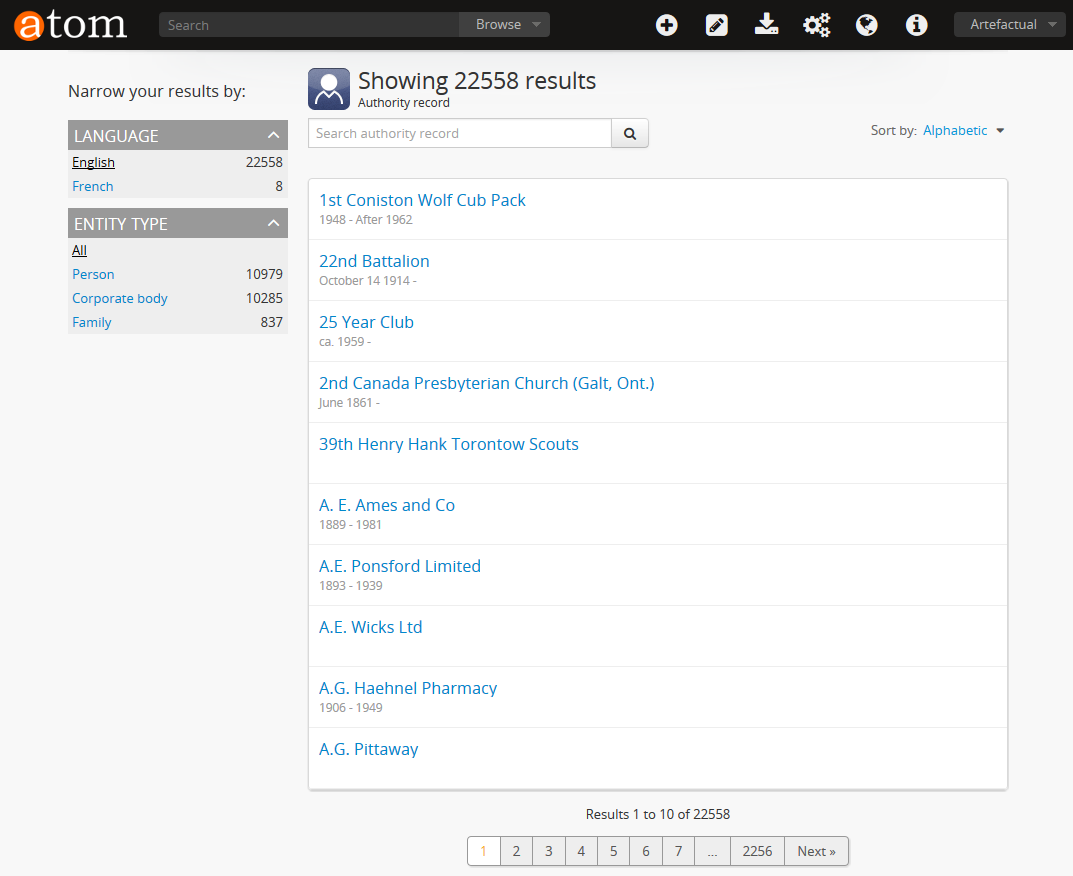This screenshot has width=1073, height=876.
Task: Open the Add (plus) menu icon
Action: click(x=667, y=25)
